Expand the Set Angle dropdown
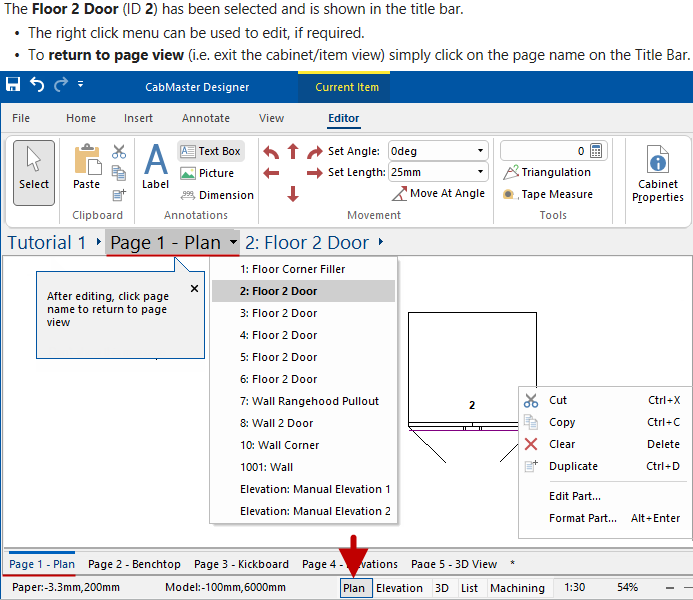This screenshot has height=600, width=693. (x=481, y=151)
